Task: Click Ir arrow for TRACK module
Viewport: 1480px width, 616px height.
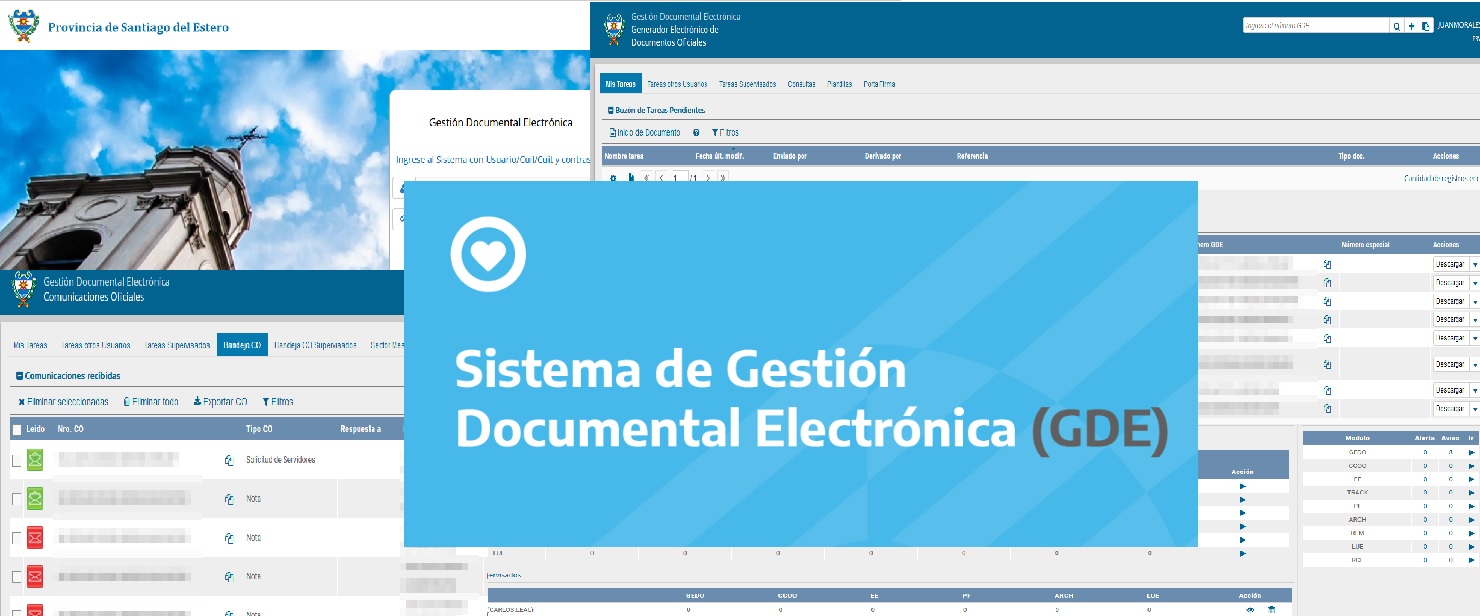Action: click(1472, 493)
